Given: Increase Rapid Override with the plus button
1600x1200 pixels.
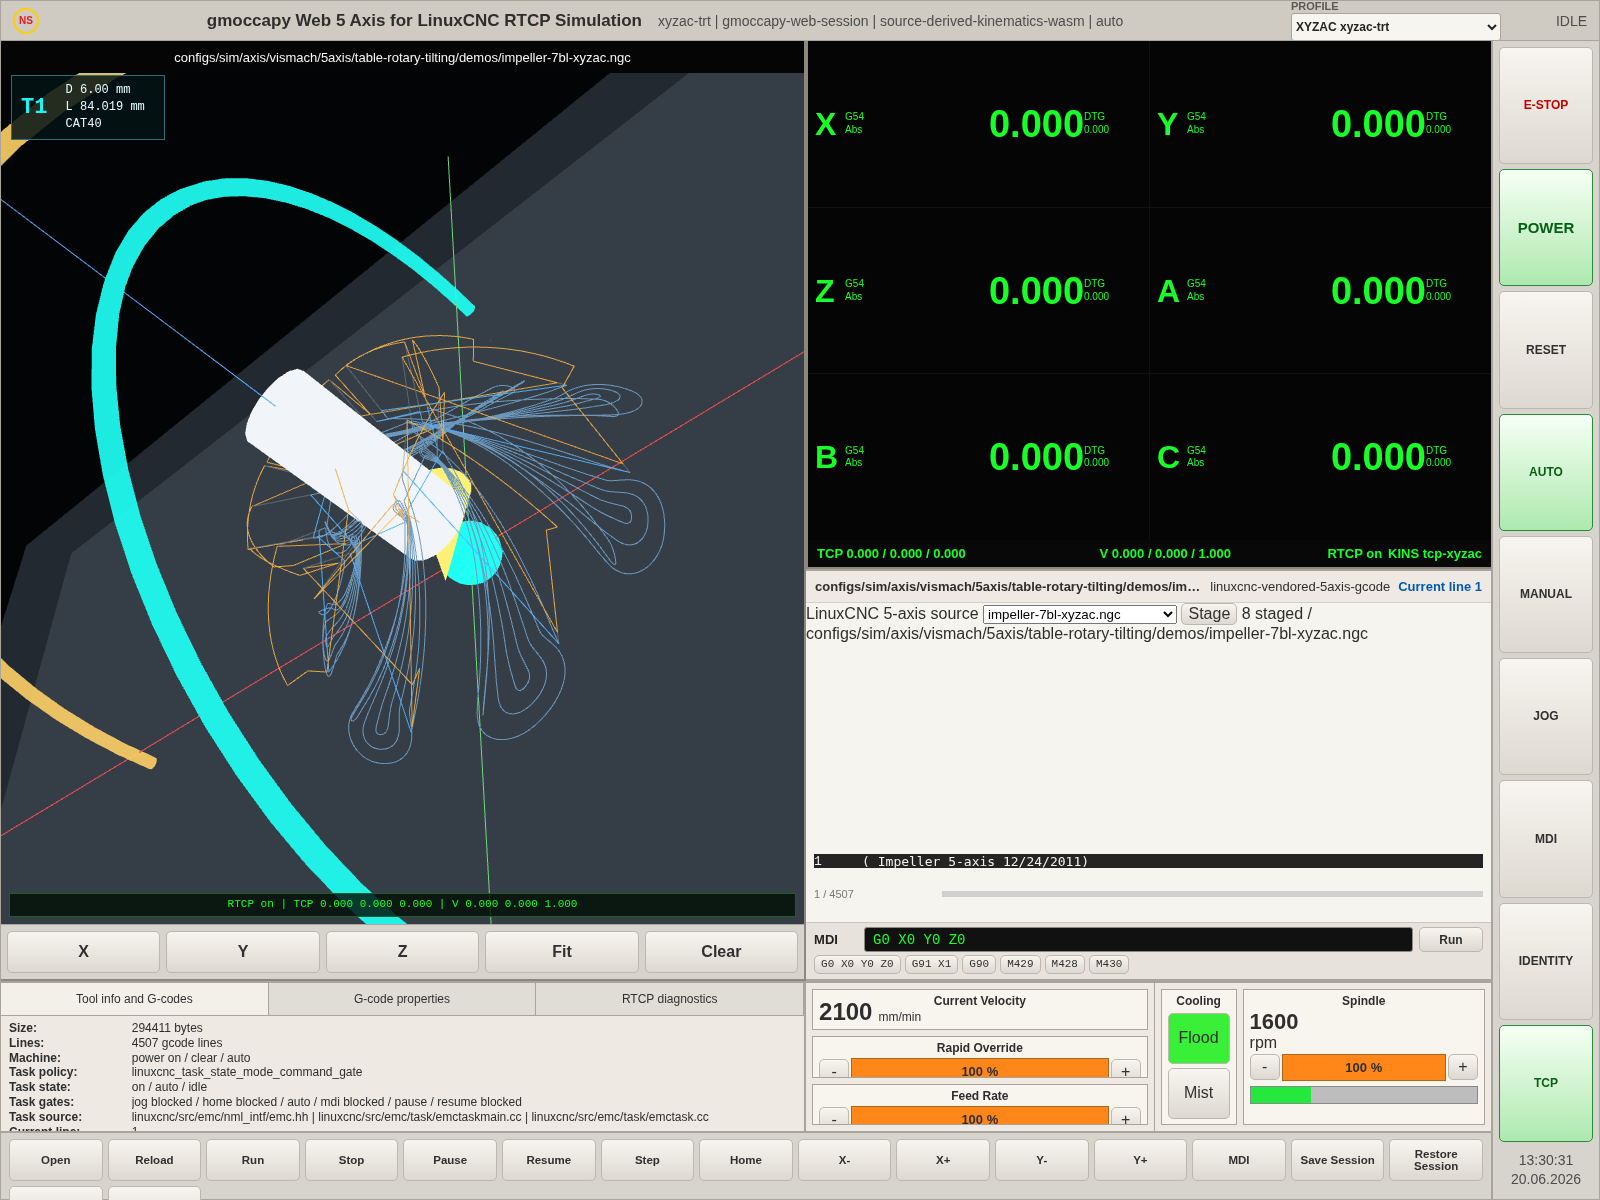Looking at the screenshot, I should tap(1126, 1070).
